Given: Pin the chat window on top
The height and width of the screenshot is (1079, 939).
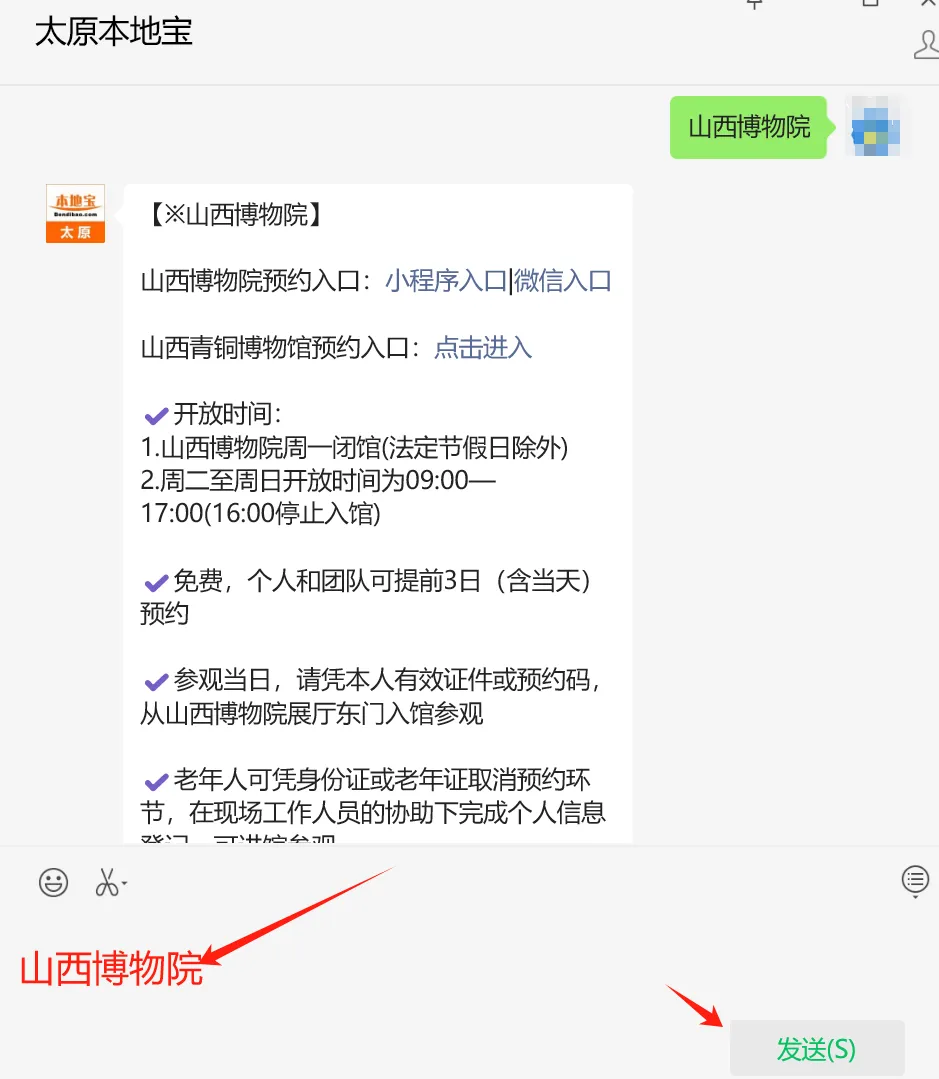Looking at the screenshot, I should click(755, 4).
